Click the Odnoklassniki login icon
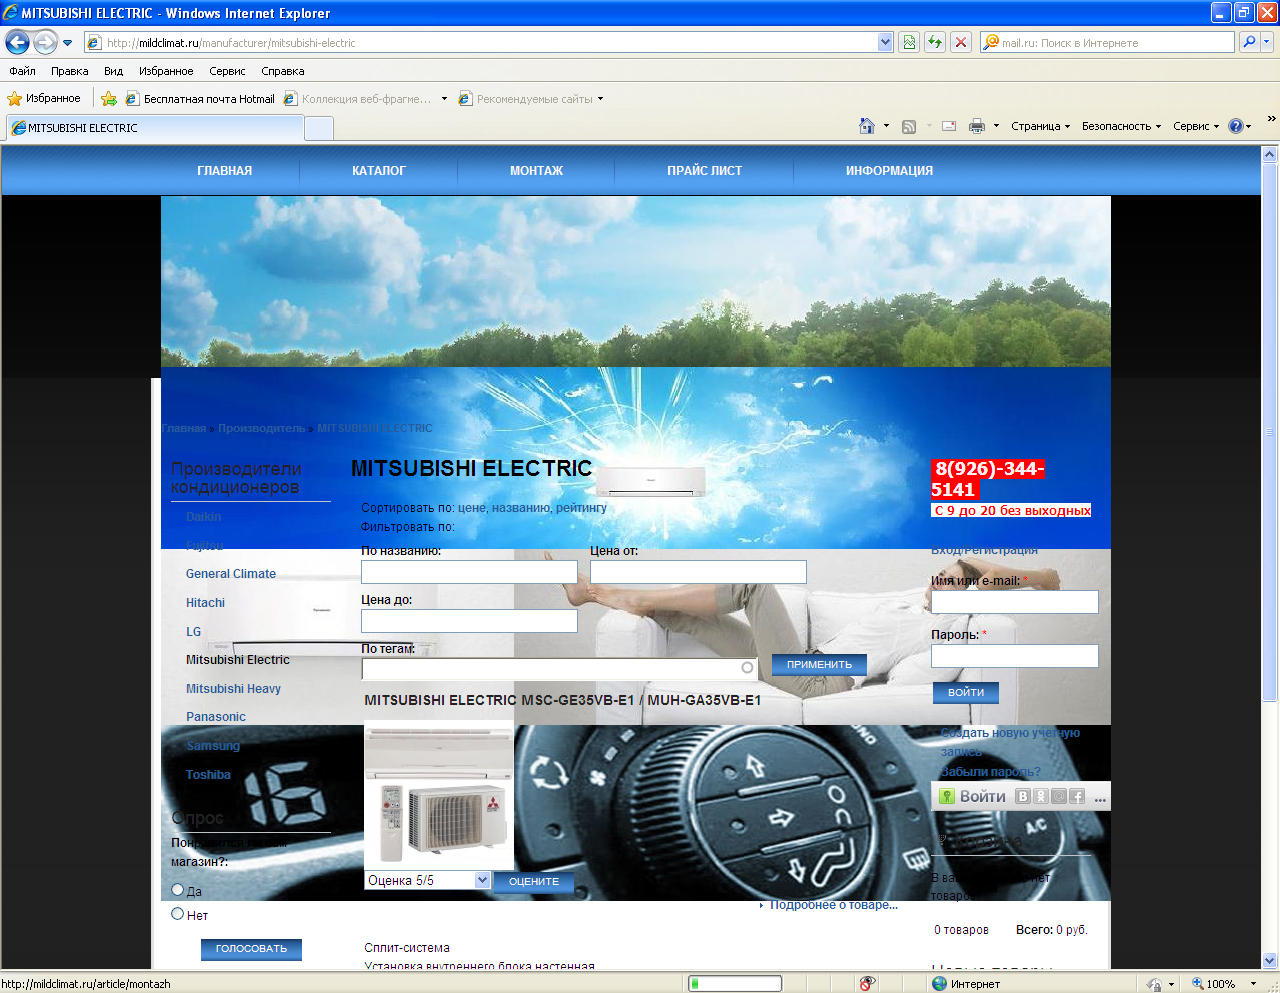Image resolution: width=1280 pixels, height=993 pixels. point(1040,796)
